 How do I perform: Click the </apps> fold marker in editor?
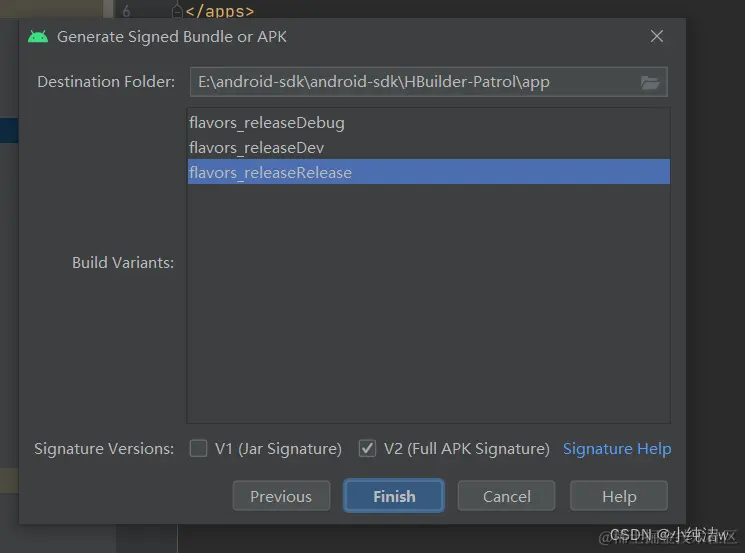(x=177, y=10)
